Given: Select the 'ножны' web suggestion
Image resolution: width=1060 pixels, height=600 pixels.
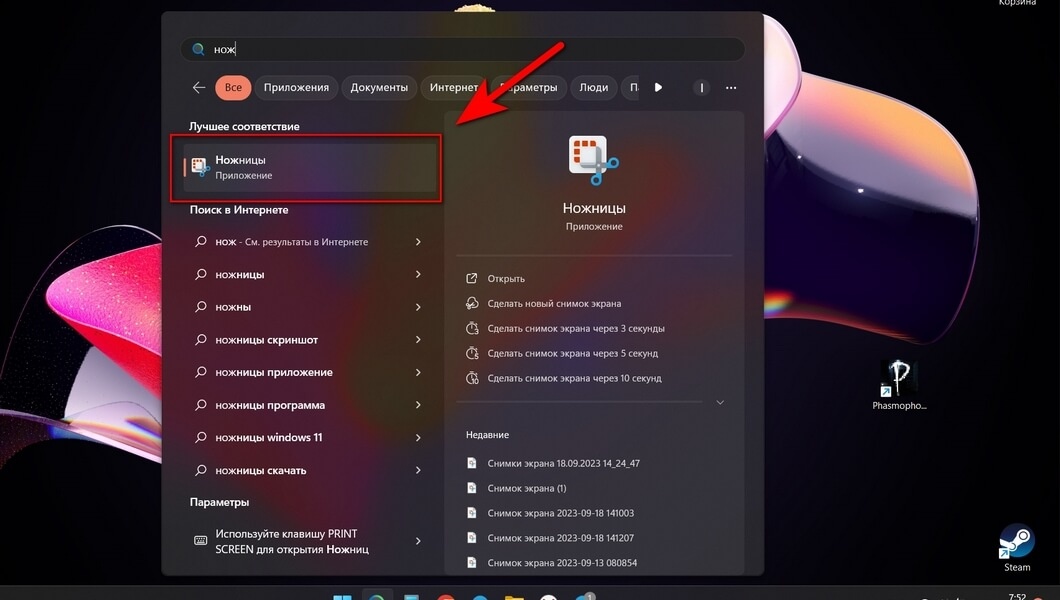Looking at the screenshot, I should click(x=233, y=307).
